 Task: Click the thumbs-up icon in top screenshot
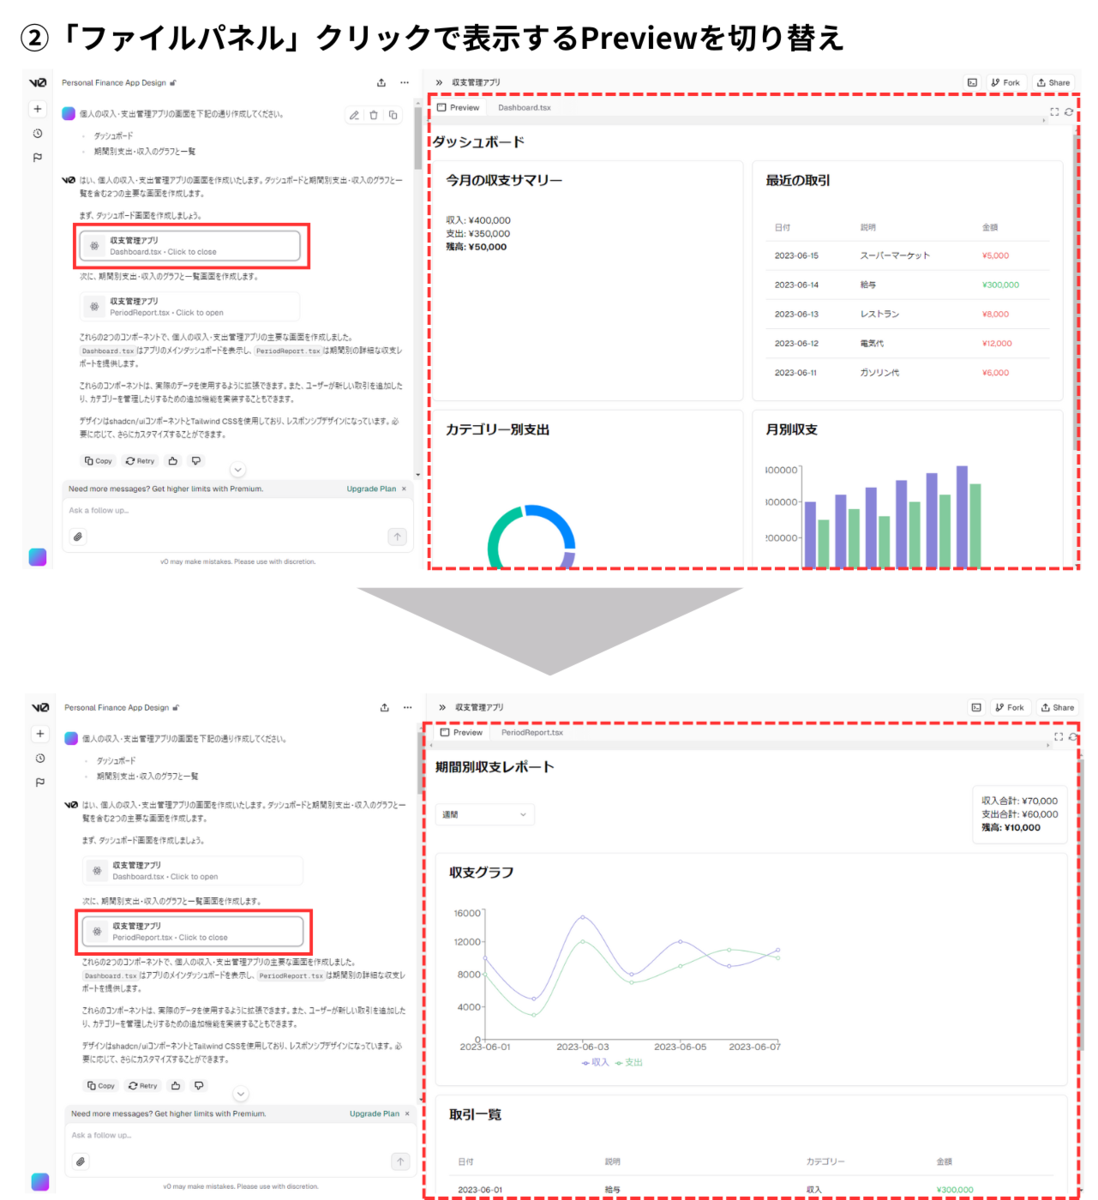coord(173,461)
